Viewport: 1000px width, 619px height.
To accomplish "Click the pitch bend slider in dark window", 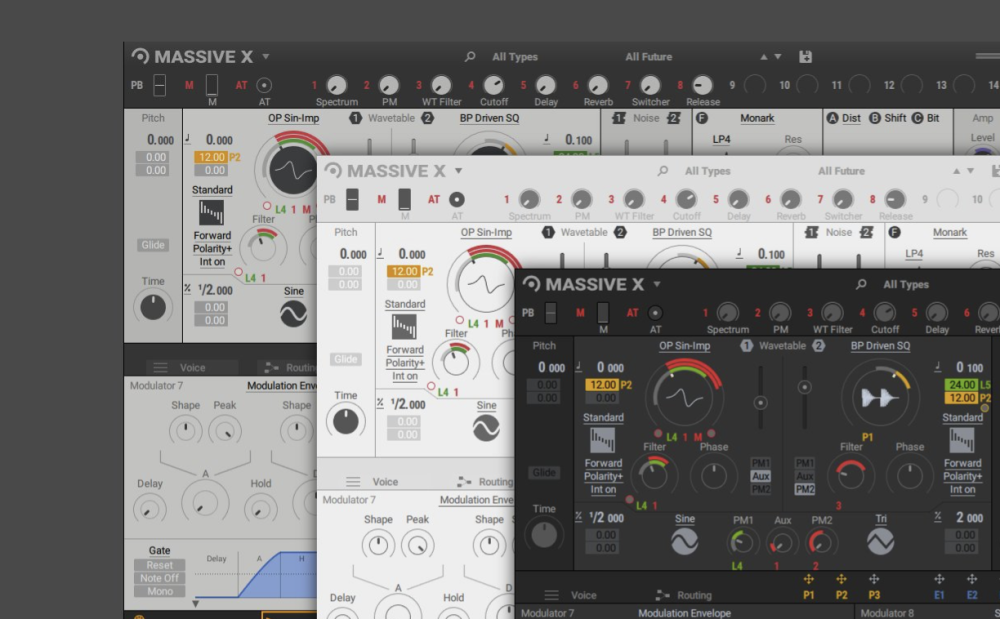I will point(550,313).
